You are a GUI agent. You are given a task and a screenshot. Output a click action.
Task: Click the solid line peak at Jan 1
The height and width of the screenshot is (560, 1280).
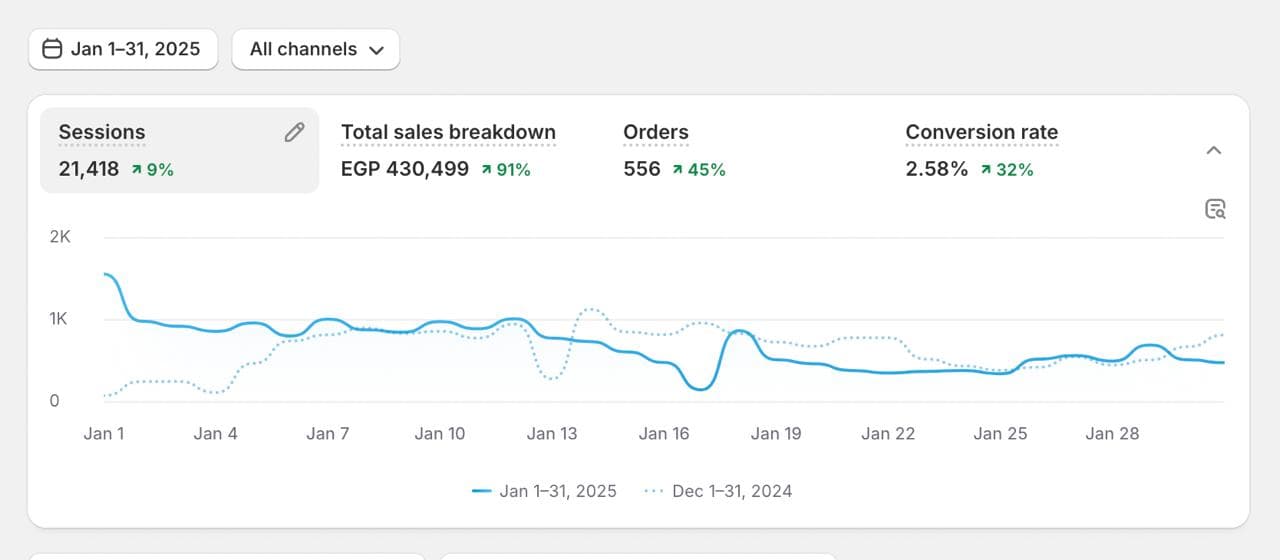(106, 274)
